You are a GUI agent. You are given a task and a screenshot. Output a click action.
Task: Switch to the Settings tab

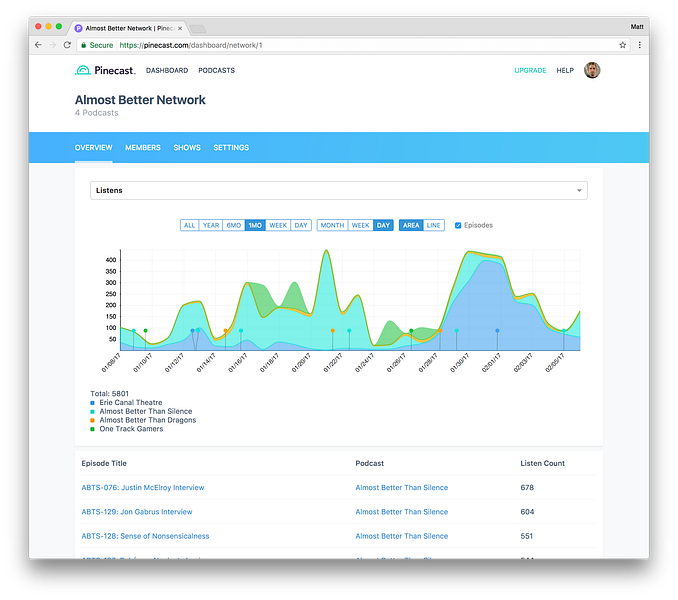click(231, 148)
